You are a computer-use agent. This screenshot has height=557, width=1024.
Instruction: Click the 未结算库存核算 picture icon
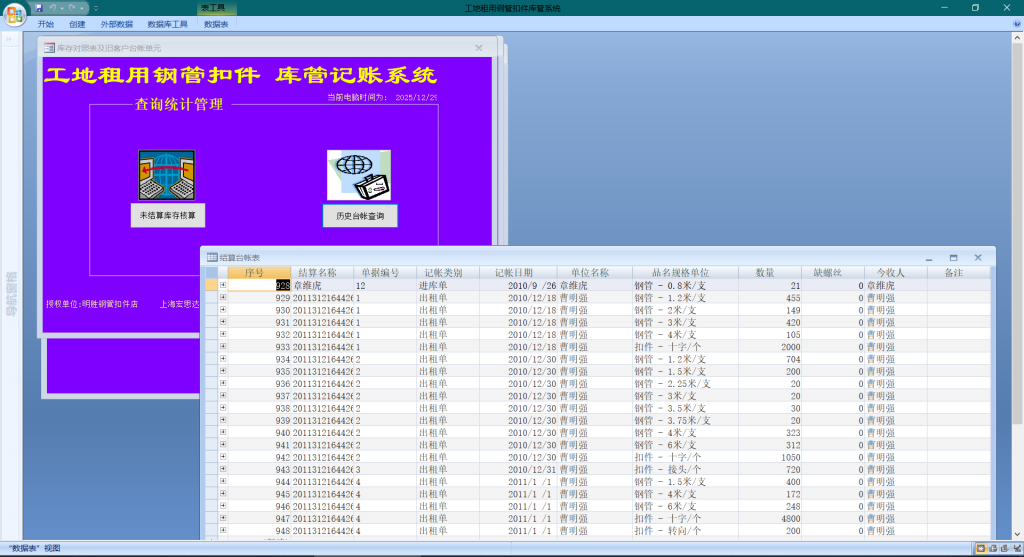click(x=166, y=175)
